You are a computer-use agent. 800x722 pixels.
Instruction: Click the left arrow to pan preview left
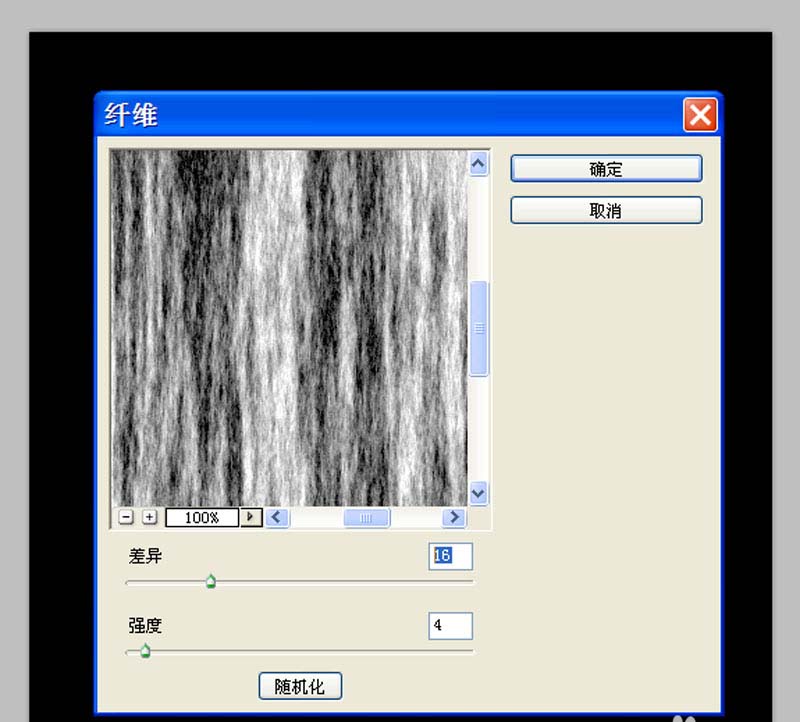click(x=277, y=517)
